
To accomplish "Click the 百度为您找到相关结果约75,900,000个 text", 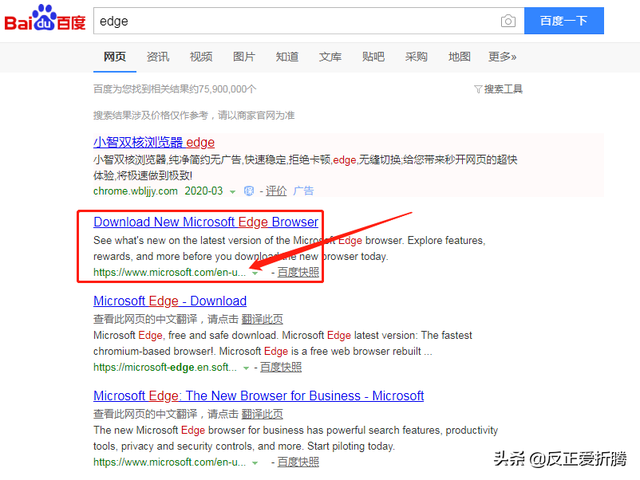I will tap(175, 89).
